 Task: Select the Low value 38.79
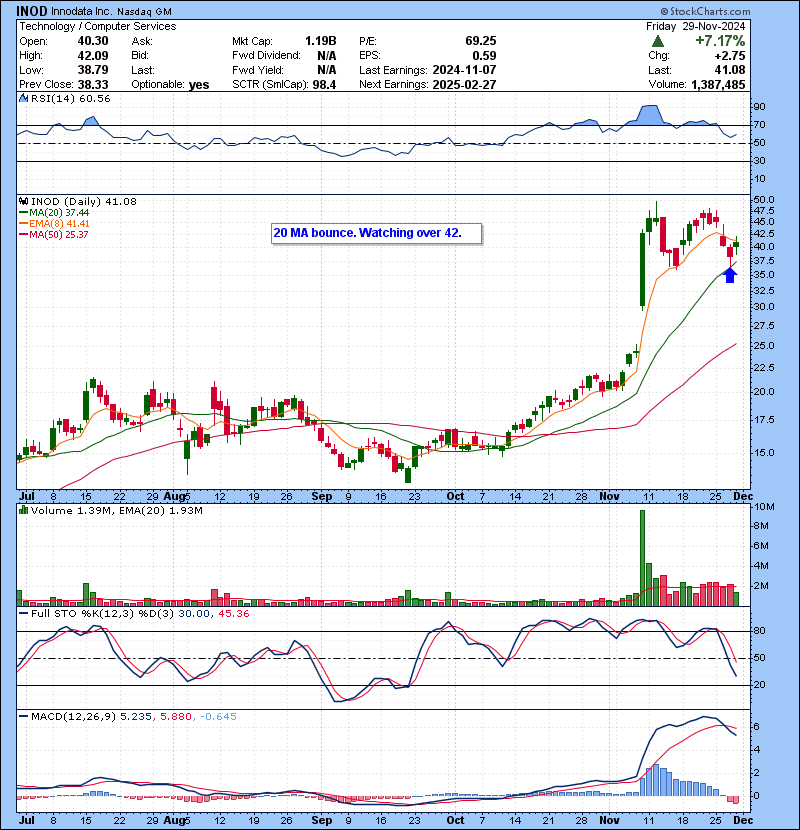[x=93, y=70]
